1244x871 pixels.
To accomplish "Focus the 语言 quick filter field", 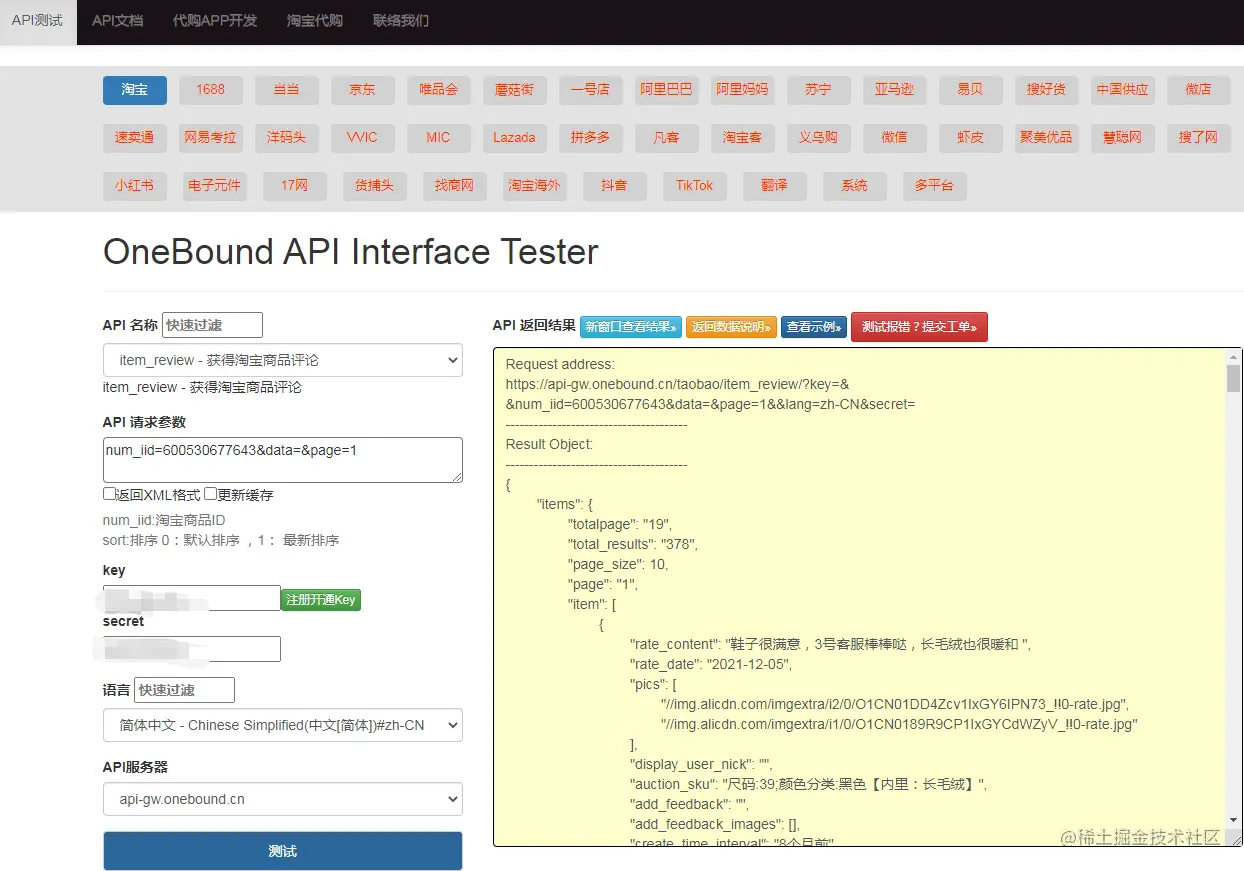I will click(184, 690).
